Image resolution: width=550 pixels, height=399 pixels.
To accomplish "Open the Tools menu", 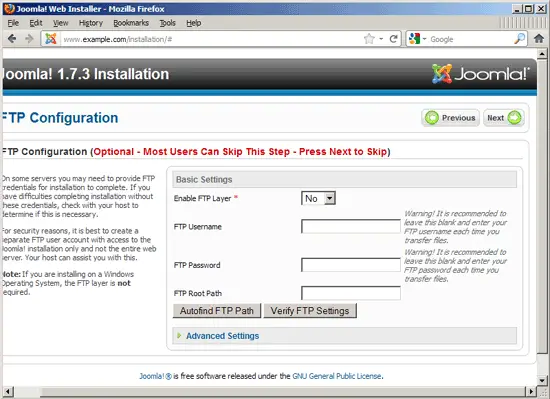I will point(167,23).
